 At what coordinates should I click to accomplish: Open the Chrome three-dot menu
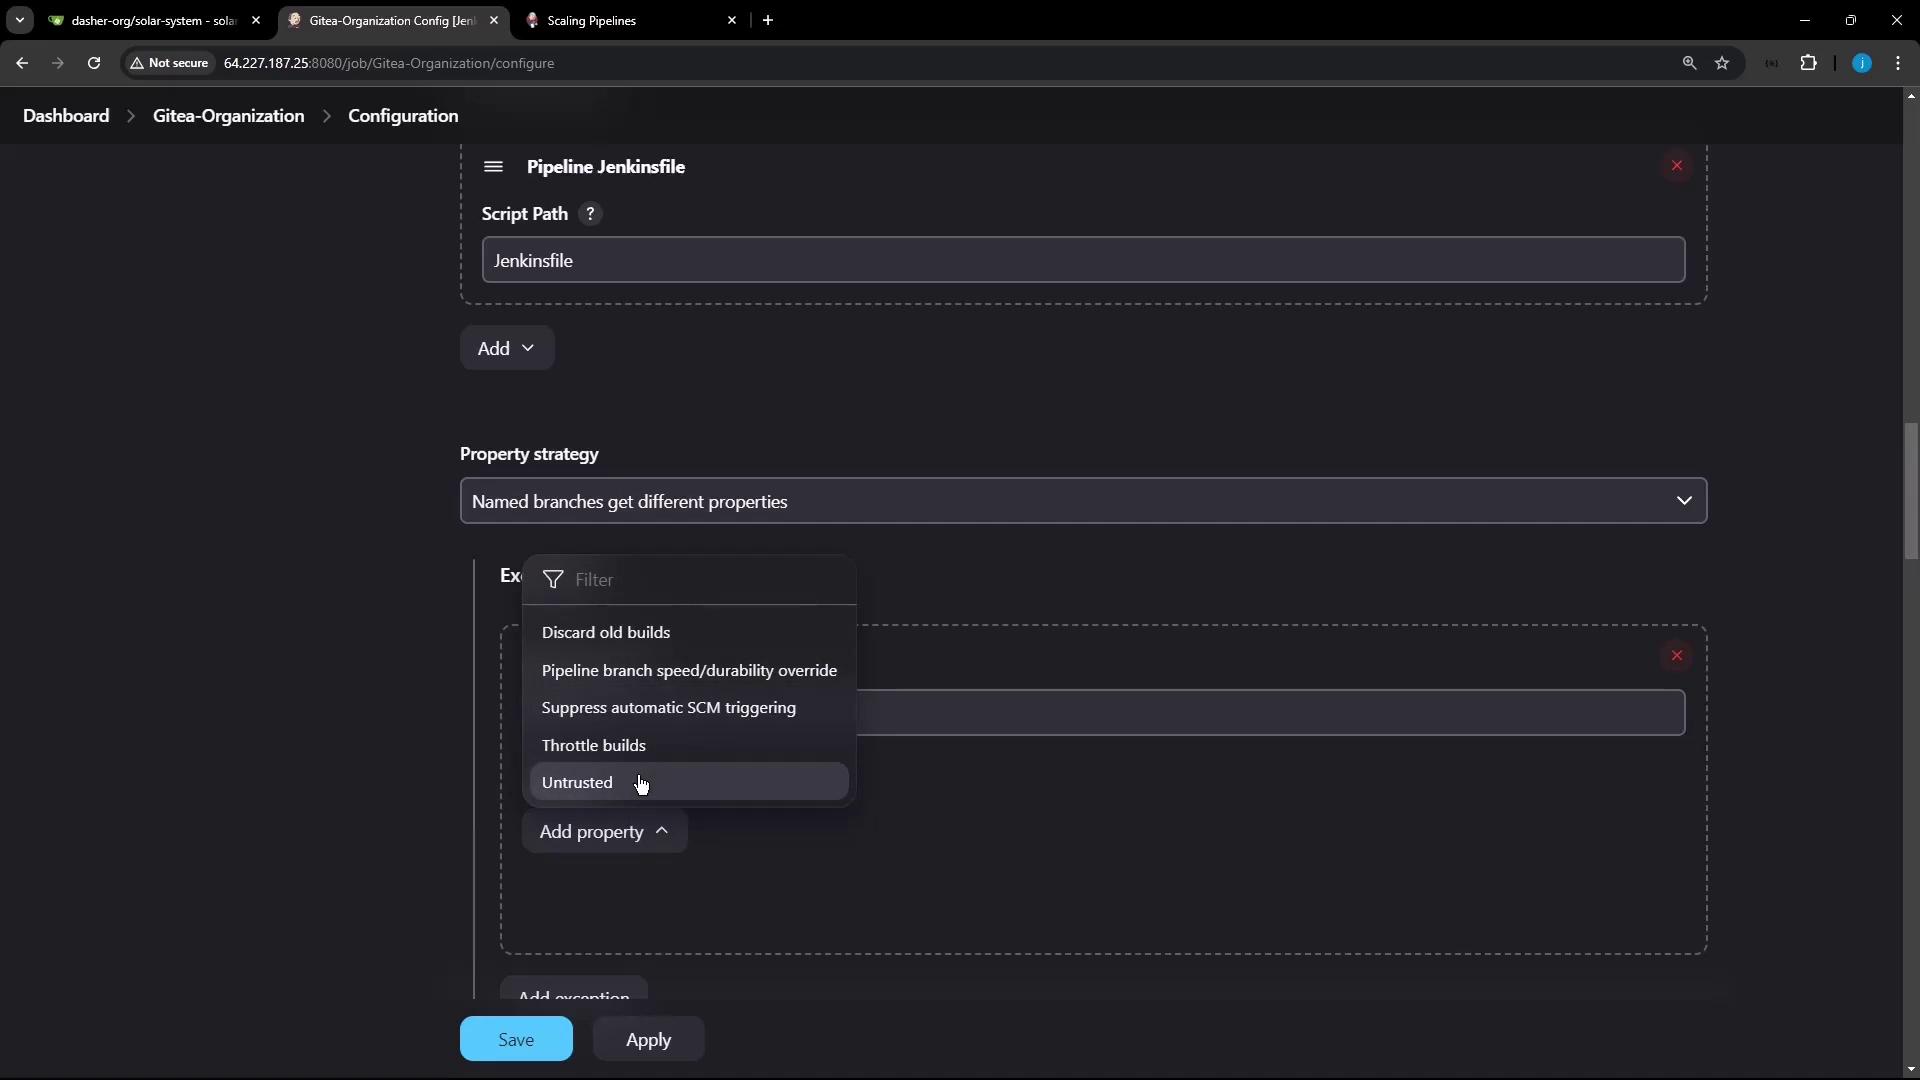pyautogui.click(x=1898, y=63)
